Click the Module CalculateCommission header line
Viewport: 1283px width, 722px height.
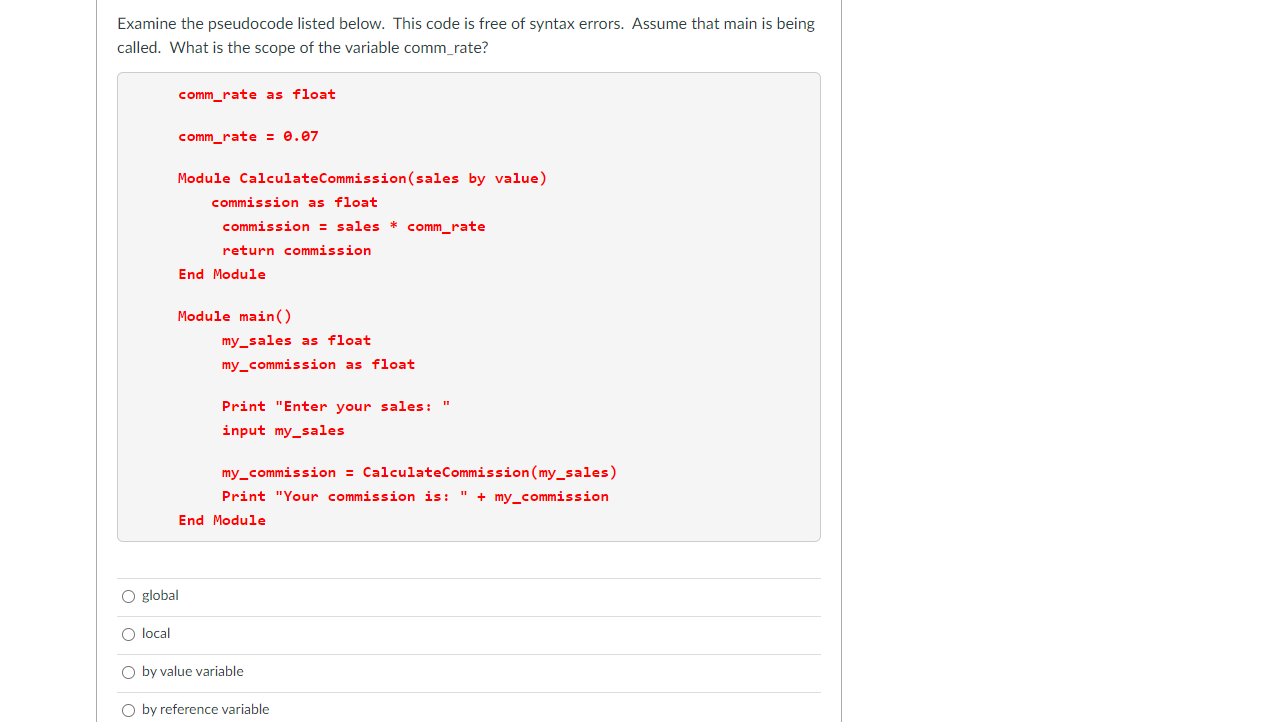click(x=362, y=178)
